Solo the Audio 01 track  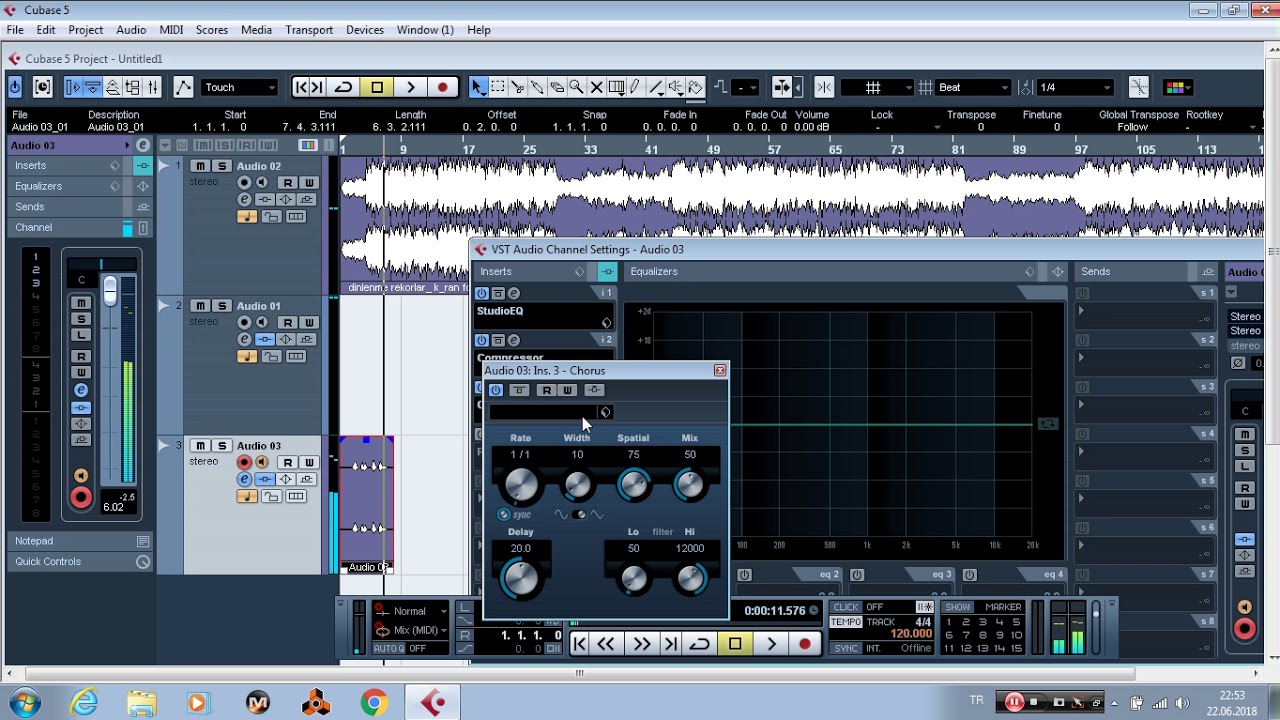[x=222, y=306]
